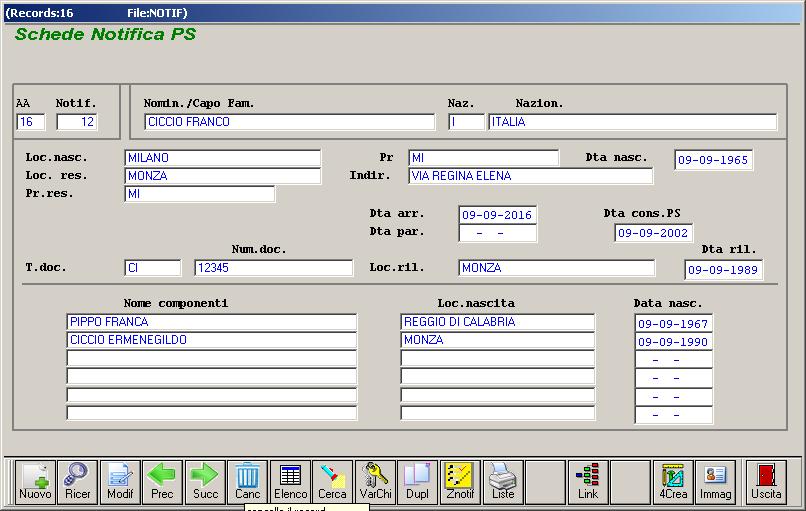This screenshot has width=806, height=511.
Task: Click Loc.nascita MONZA component field
Action: click(498, 340)
